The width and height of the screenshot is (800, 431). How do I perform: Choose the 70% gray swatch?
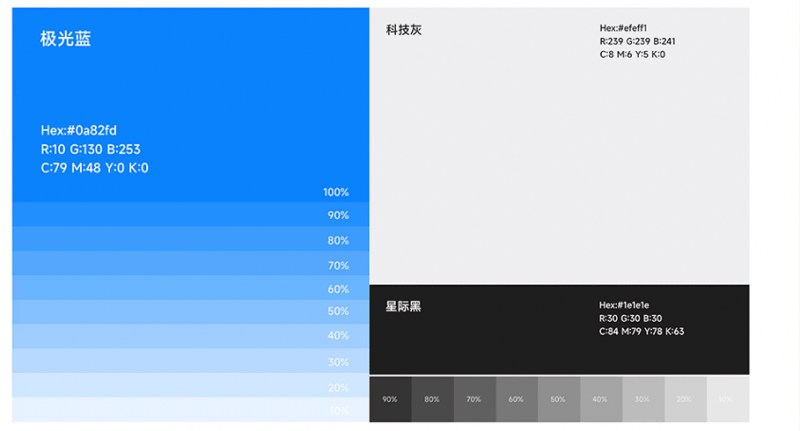474,399
